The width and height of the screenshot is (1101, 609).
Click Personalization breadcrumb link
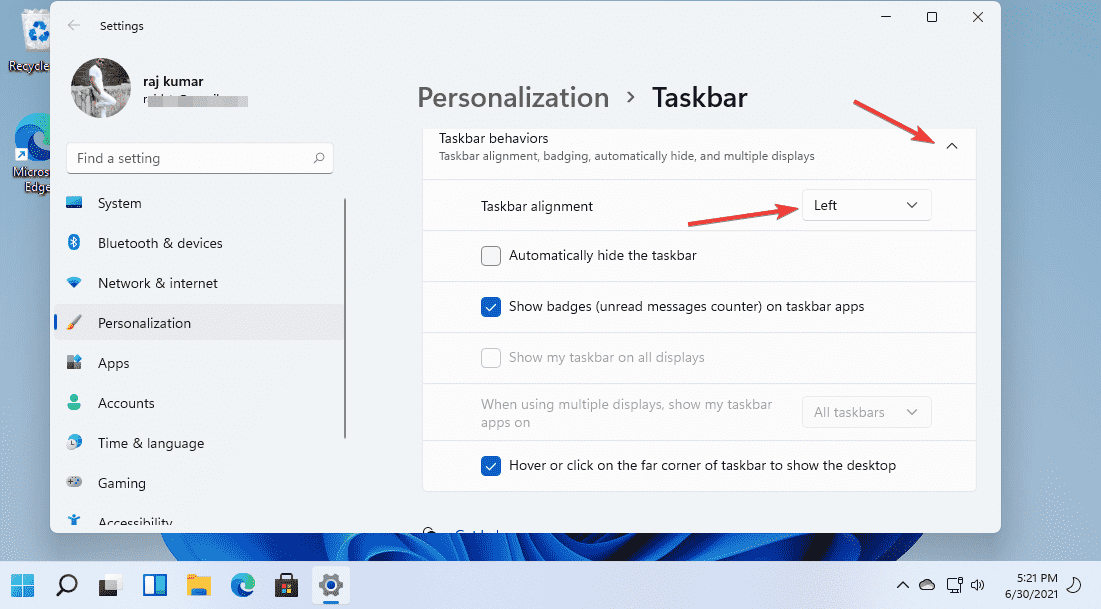click(x=513, y=98)
